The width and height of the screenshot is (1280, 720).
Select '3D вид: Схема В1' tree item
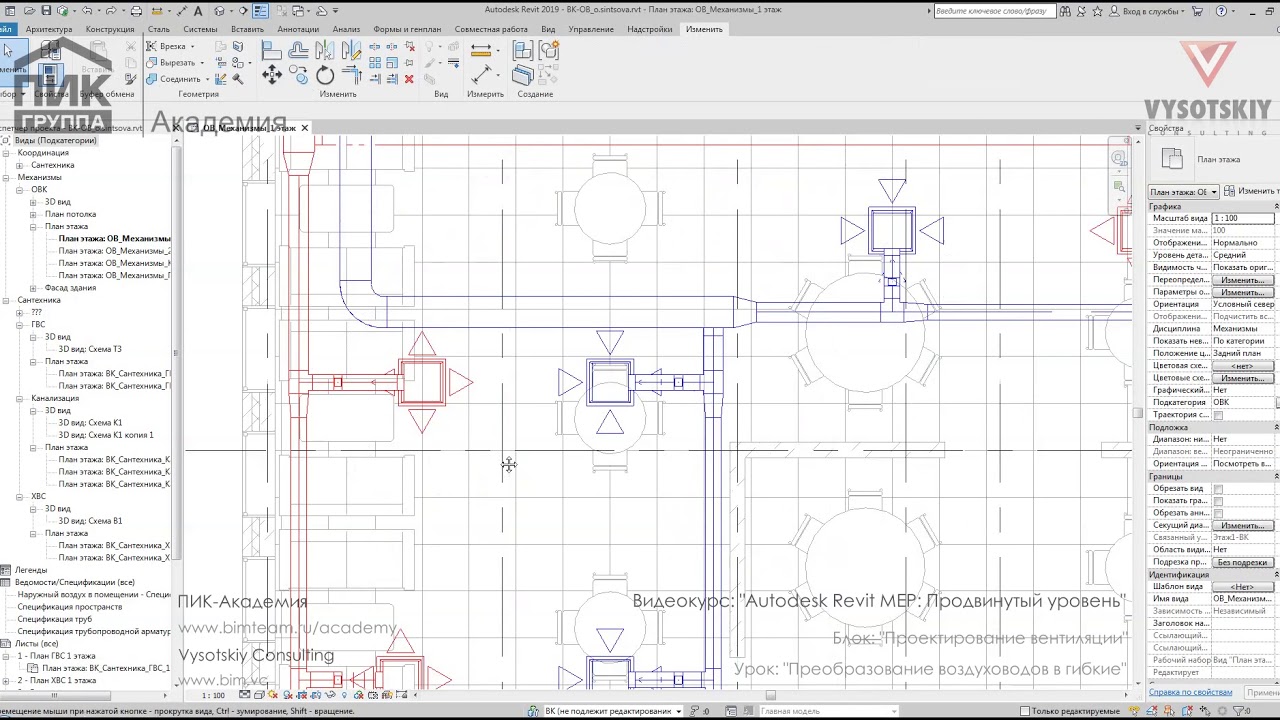[x=90, y=521]
